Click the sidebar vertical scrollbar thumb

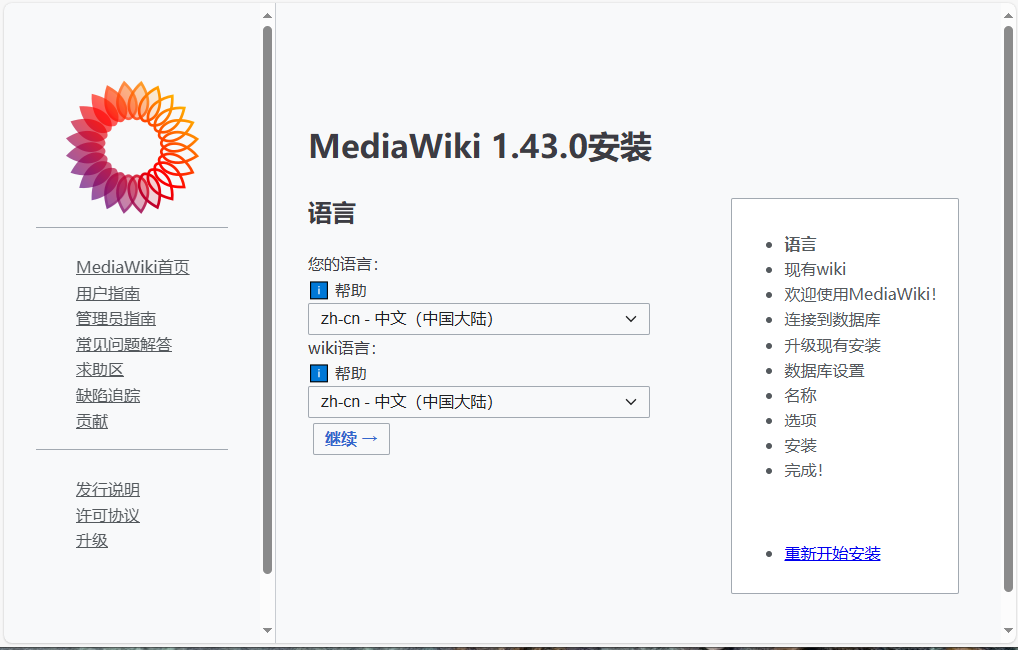point(267,300)
